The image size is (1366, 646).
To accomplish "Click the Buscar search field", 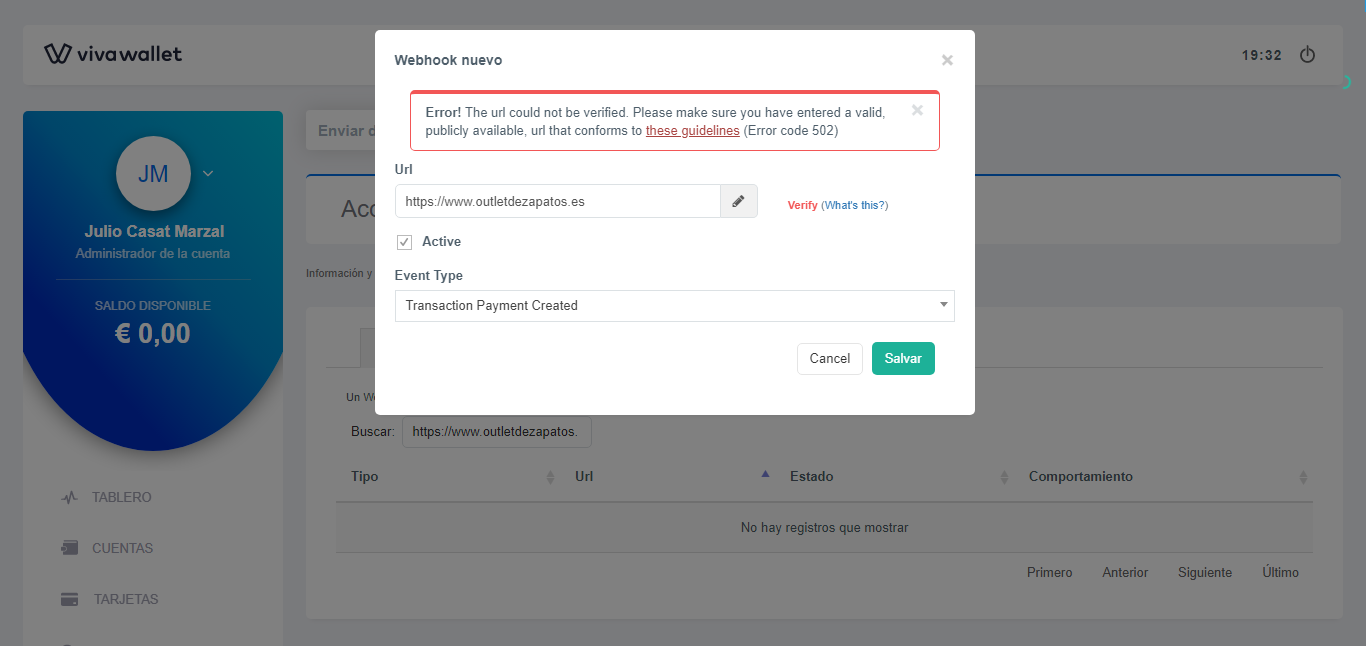I will [x=496, y=431].
